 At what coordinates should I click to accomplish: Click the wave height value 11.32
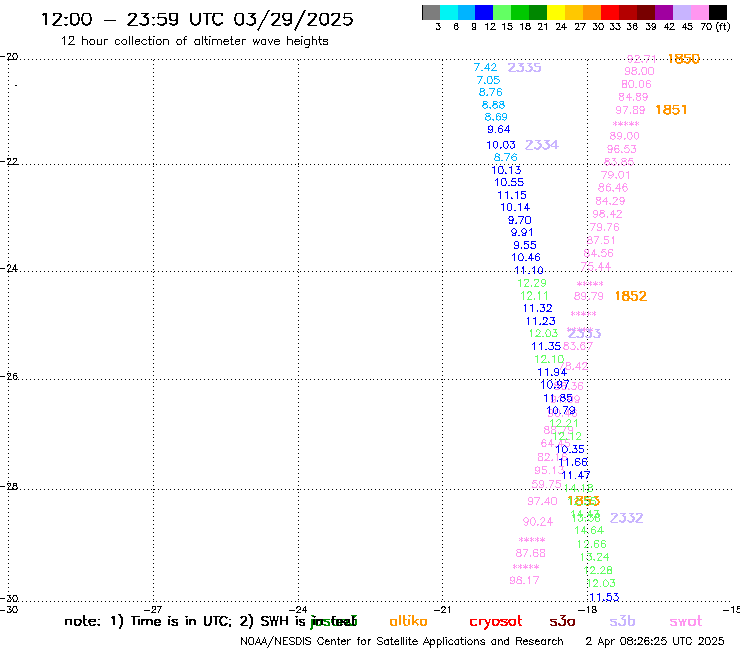click(x=538, y=308)
